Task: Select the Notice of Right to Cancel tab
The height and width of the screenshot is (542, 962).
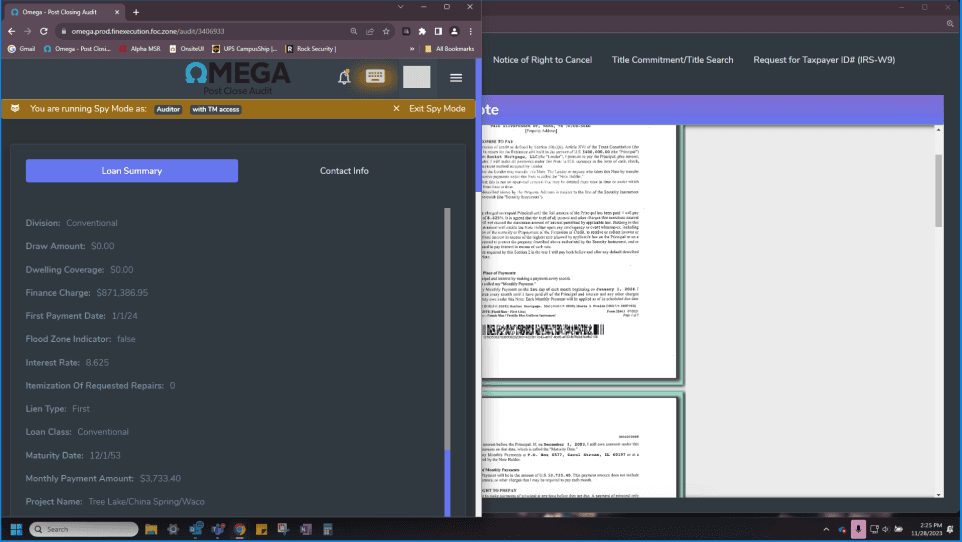Action: click(542, 60)
